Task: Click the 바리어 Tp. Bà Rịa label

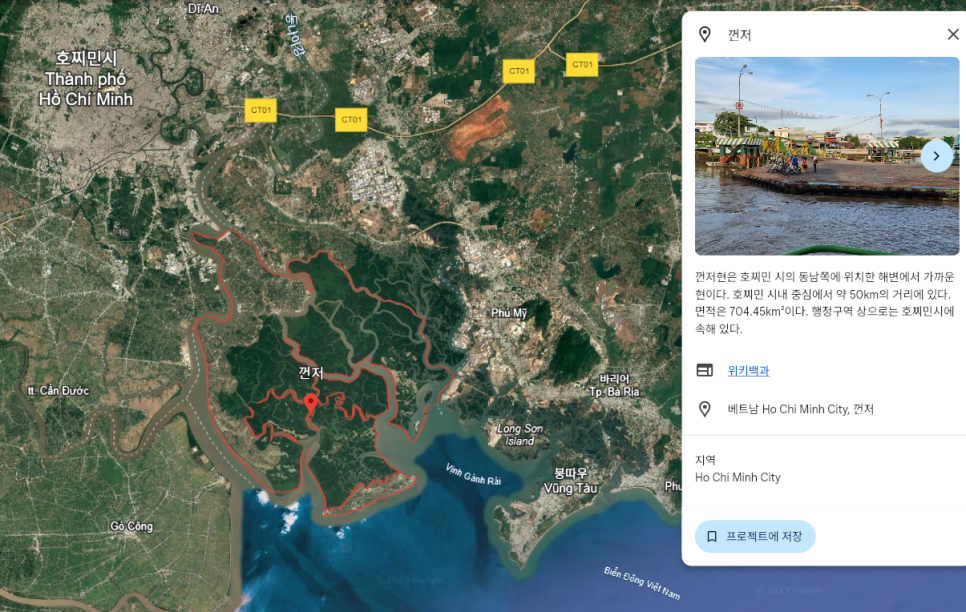Action: (614, 385)
